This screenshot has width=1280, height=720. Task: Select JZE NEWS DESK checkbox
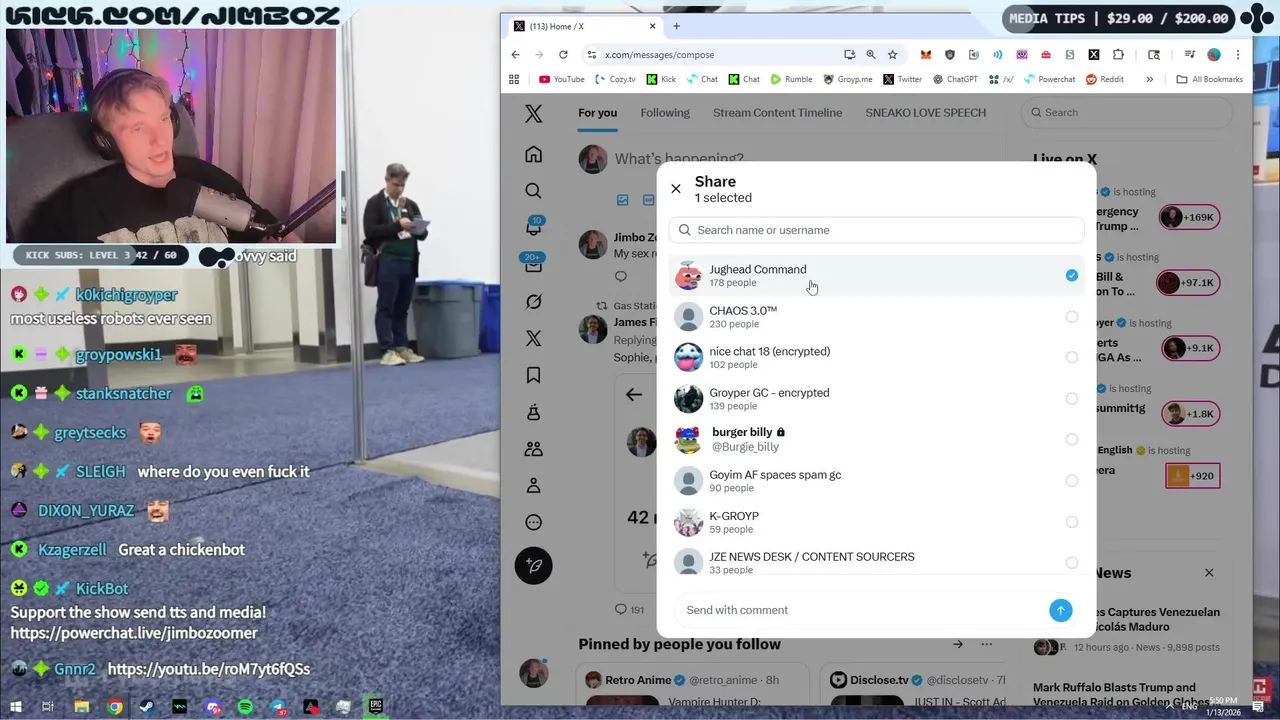click(x=1071, y=563)
